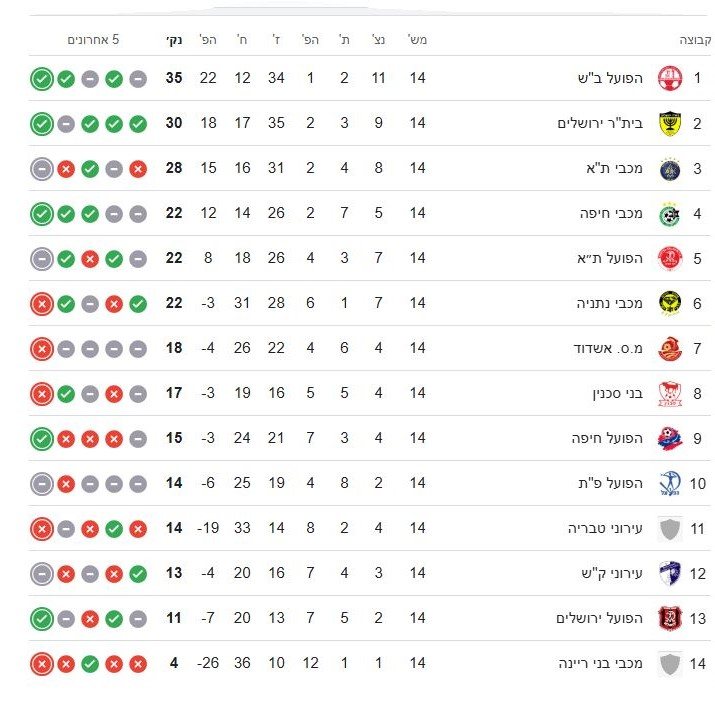Click the קבוצה team column header
The width and height of the screenshot is (715, 711).
(x=693, y=40)
